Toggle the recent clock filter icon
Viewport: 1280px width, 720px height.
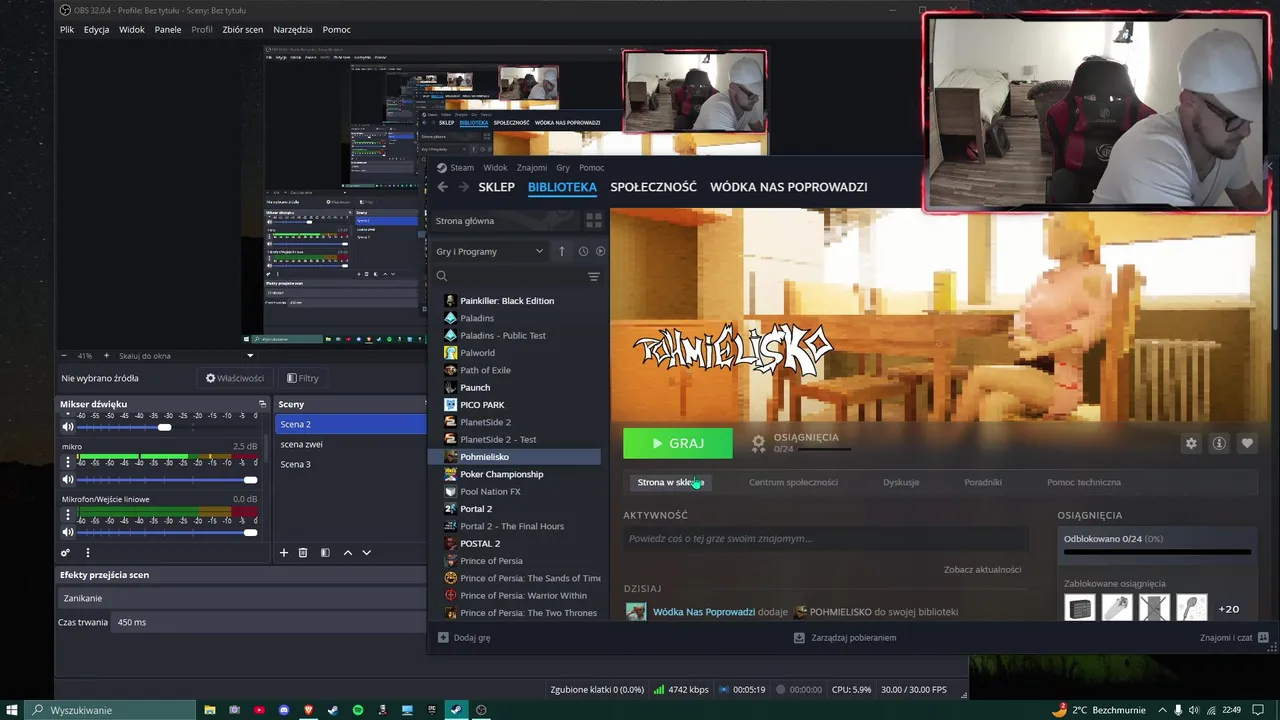[x=583, y=251]
